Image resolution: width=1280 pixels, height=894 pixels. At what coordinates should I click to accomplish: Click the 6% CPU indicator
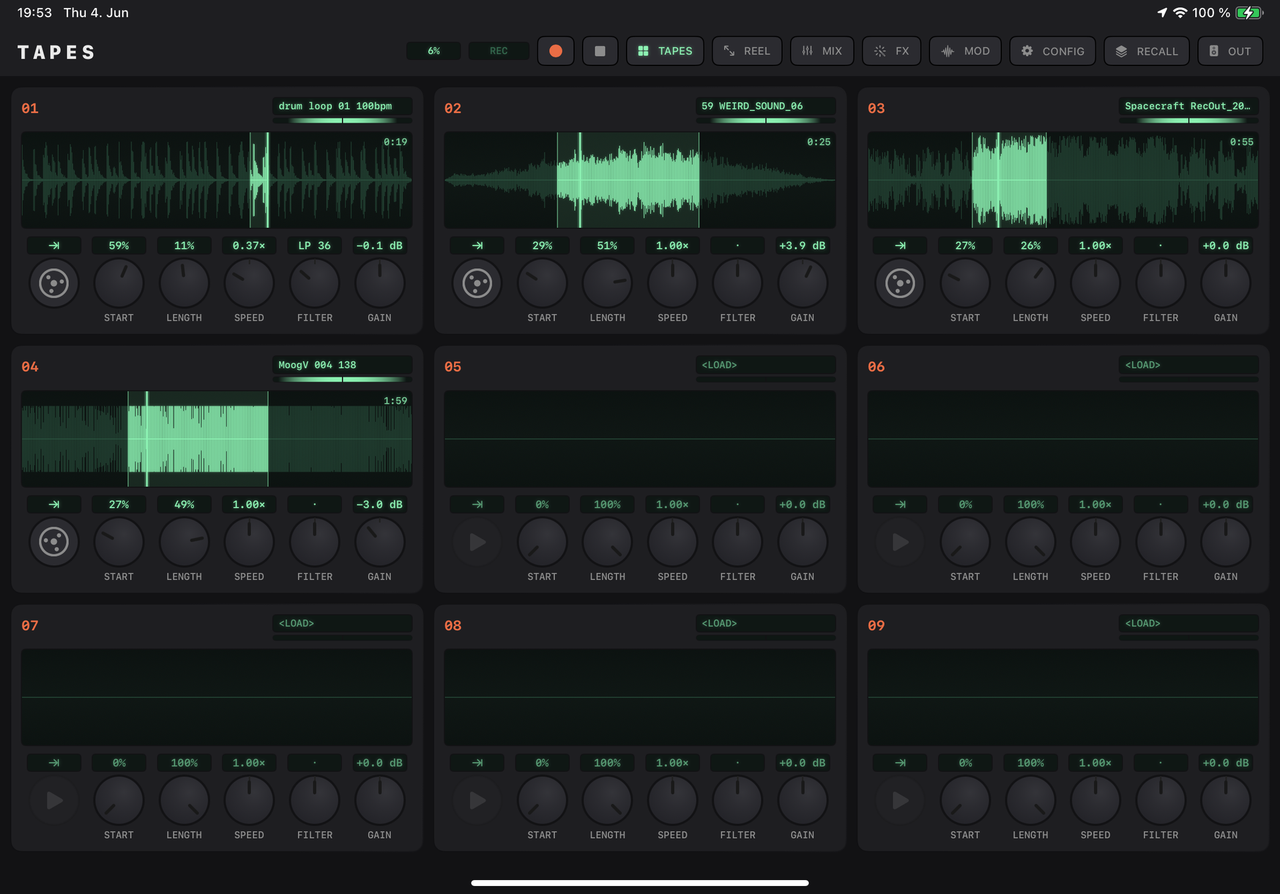434,51
